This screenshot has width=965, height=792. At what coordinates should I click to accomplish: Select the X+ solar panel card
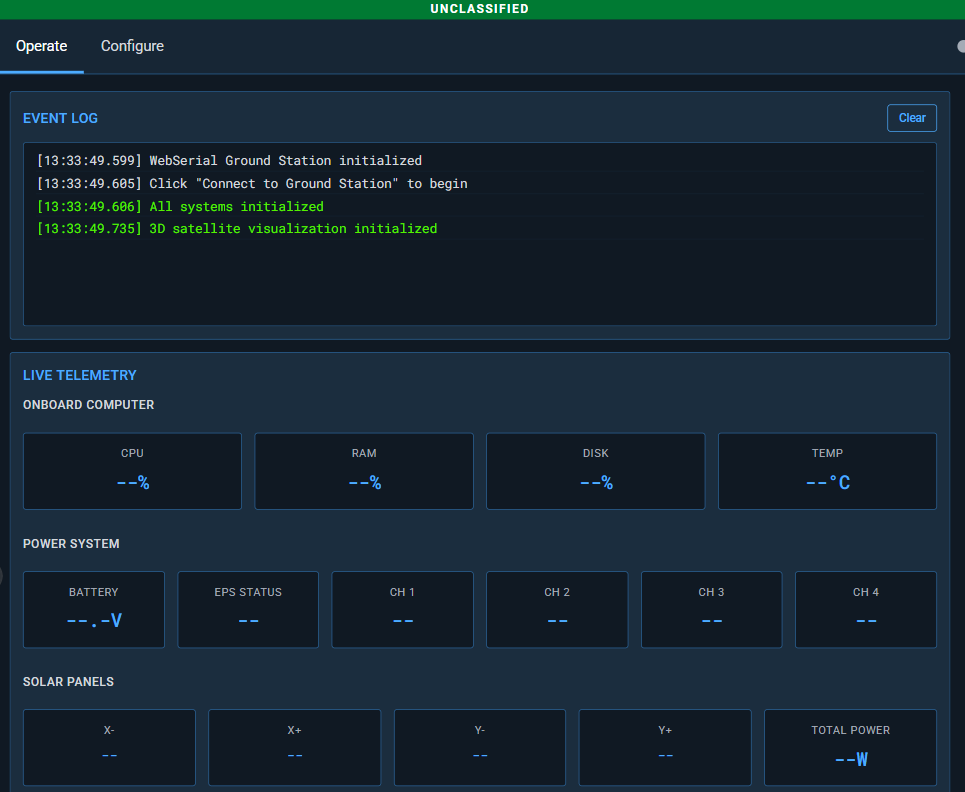coord(295,748)
